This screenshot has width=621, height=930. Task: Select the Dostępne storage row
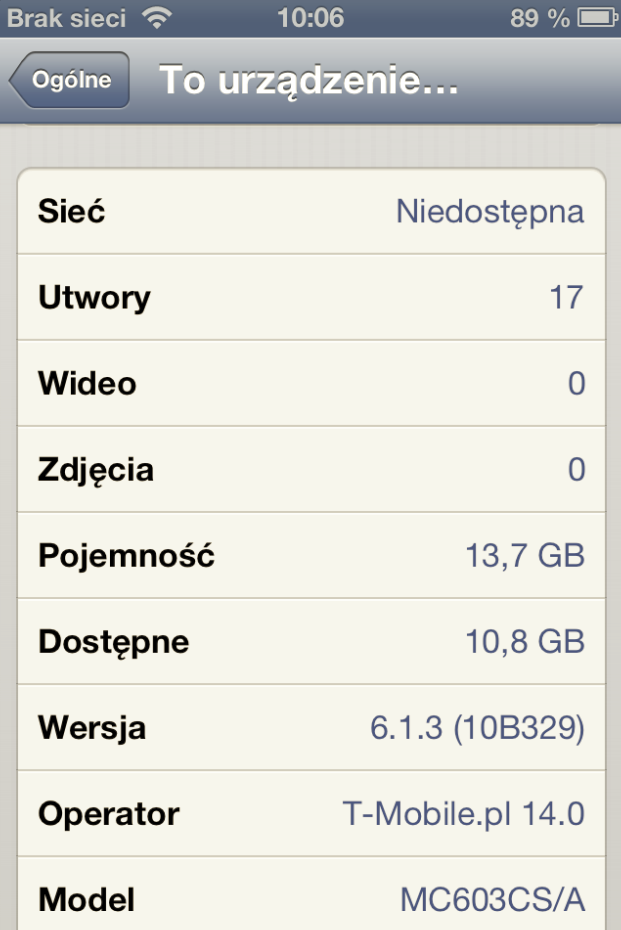click(x=310, y=642)
